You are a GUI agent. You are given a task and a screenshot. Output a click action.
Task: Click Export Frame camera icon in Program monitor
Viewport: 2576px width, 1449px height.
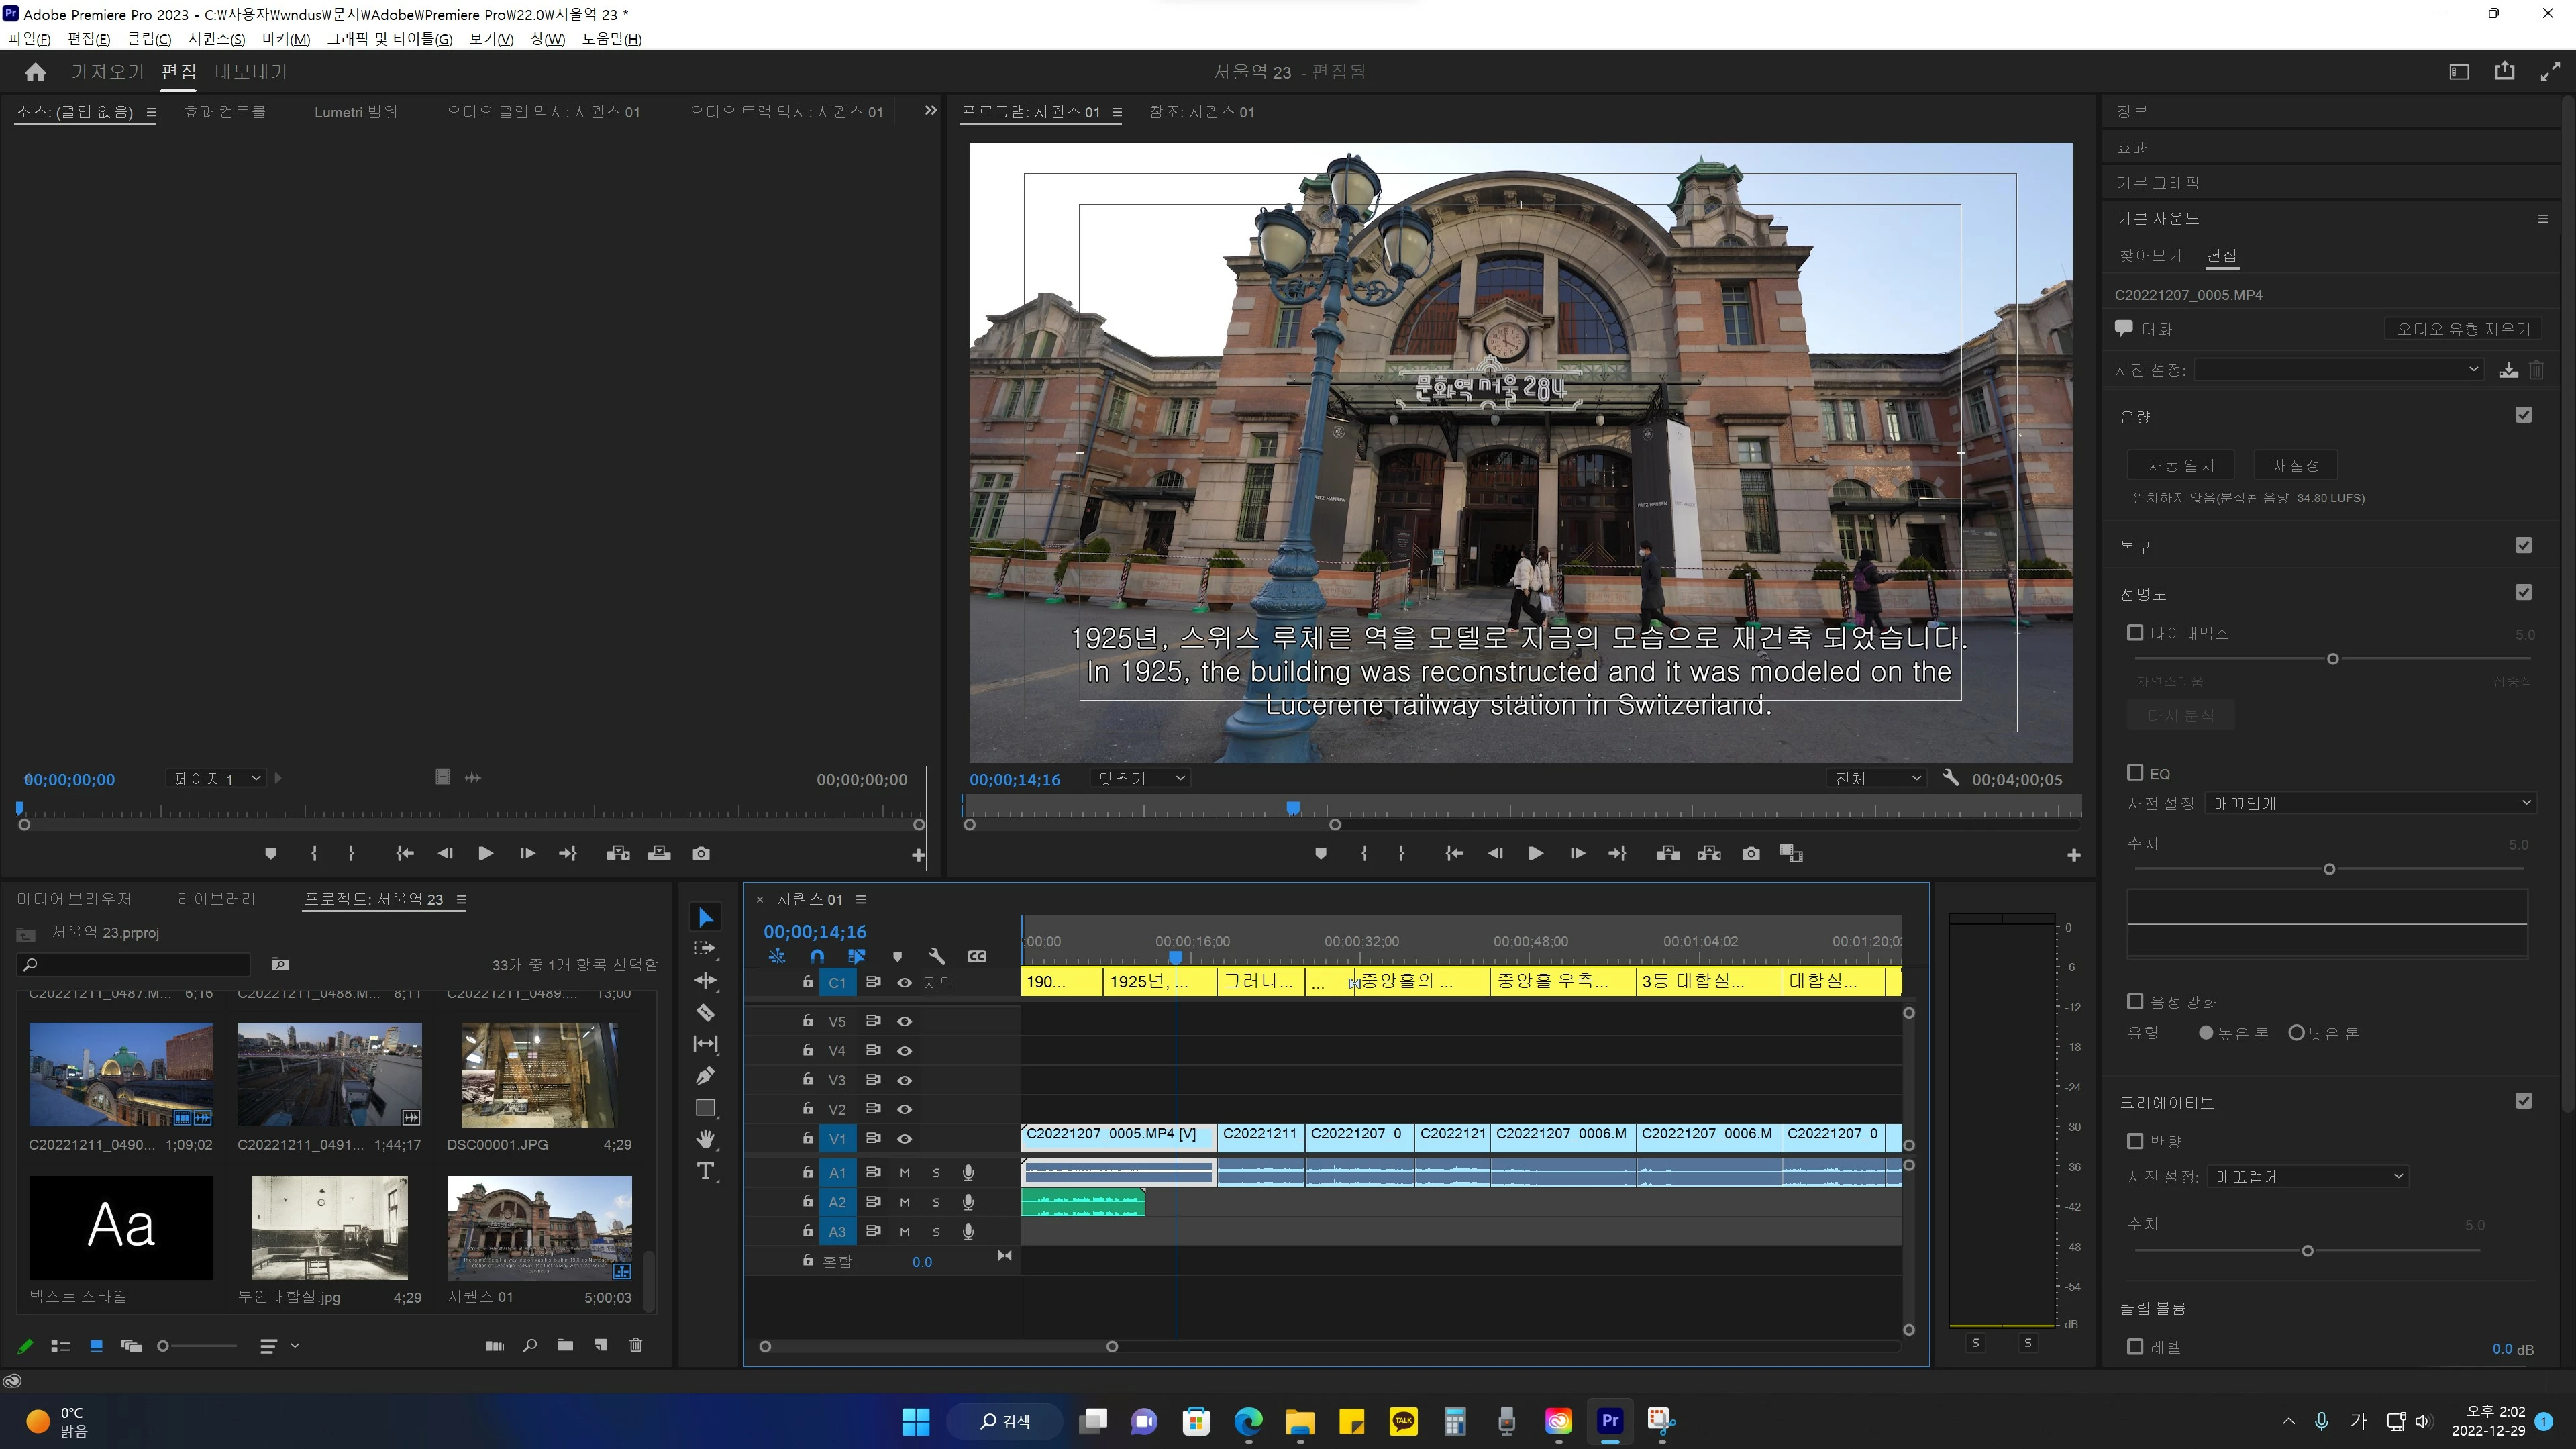(x=1750, y=853)
